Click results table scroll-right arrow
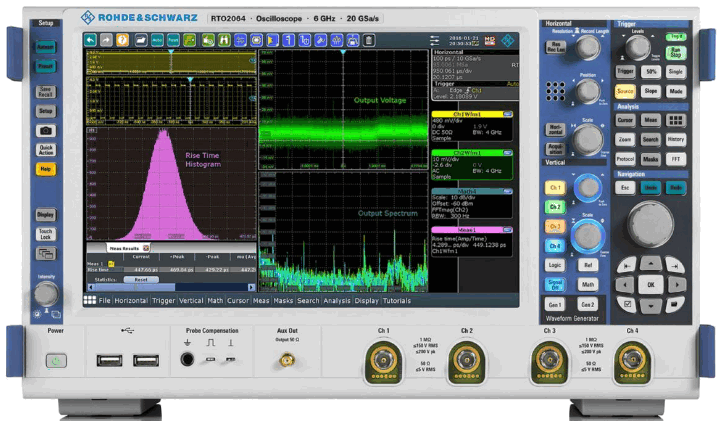The height and width of the screenshot is (421, 721). pos(252,287)
